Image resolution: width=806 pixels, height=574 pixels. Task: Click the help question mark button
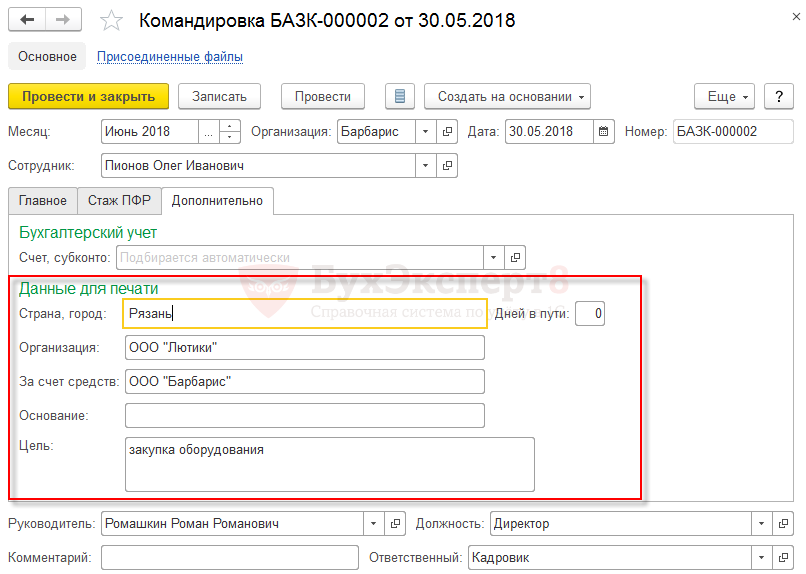coord(778,96)
